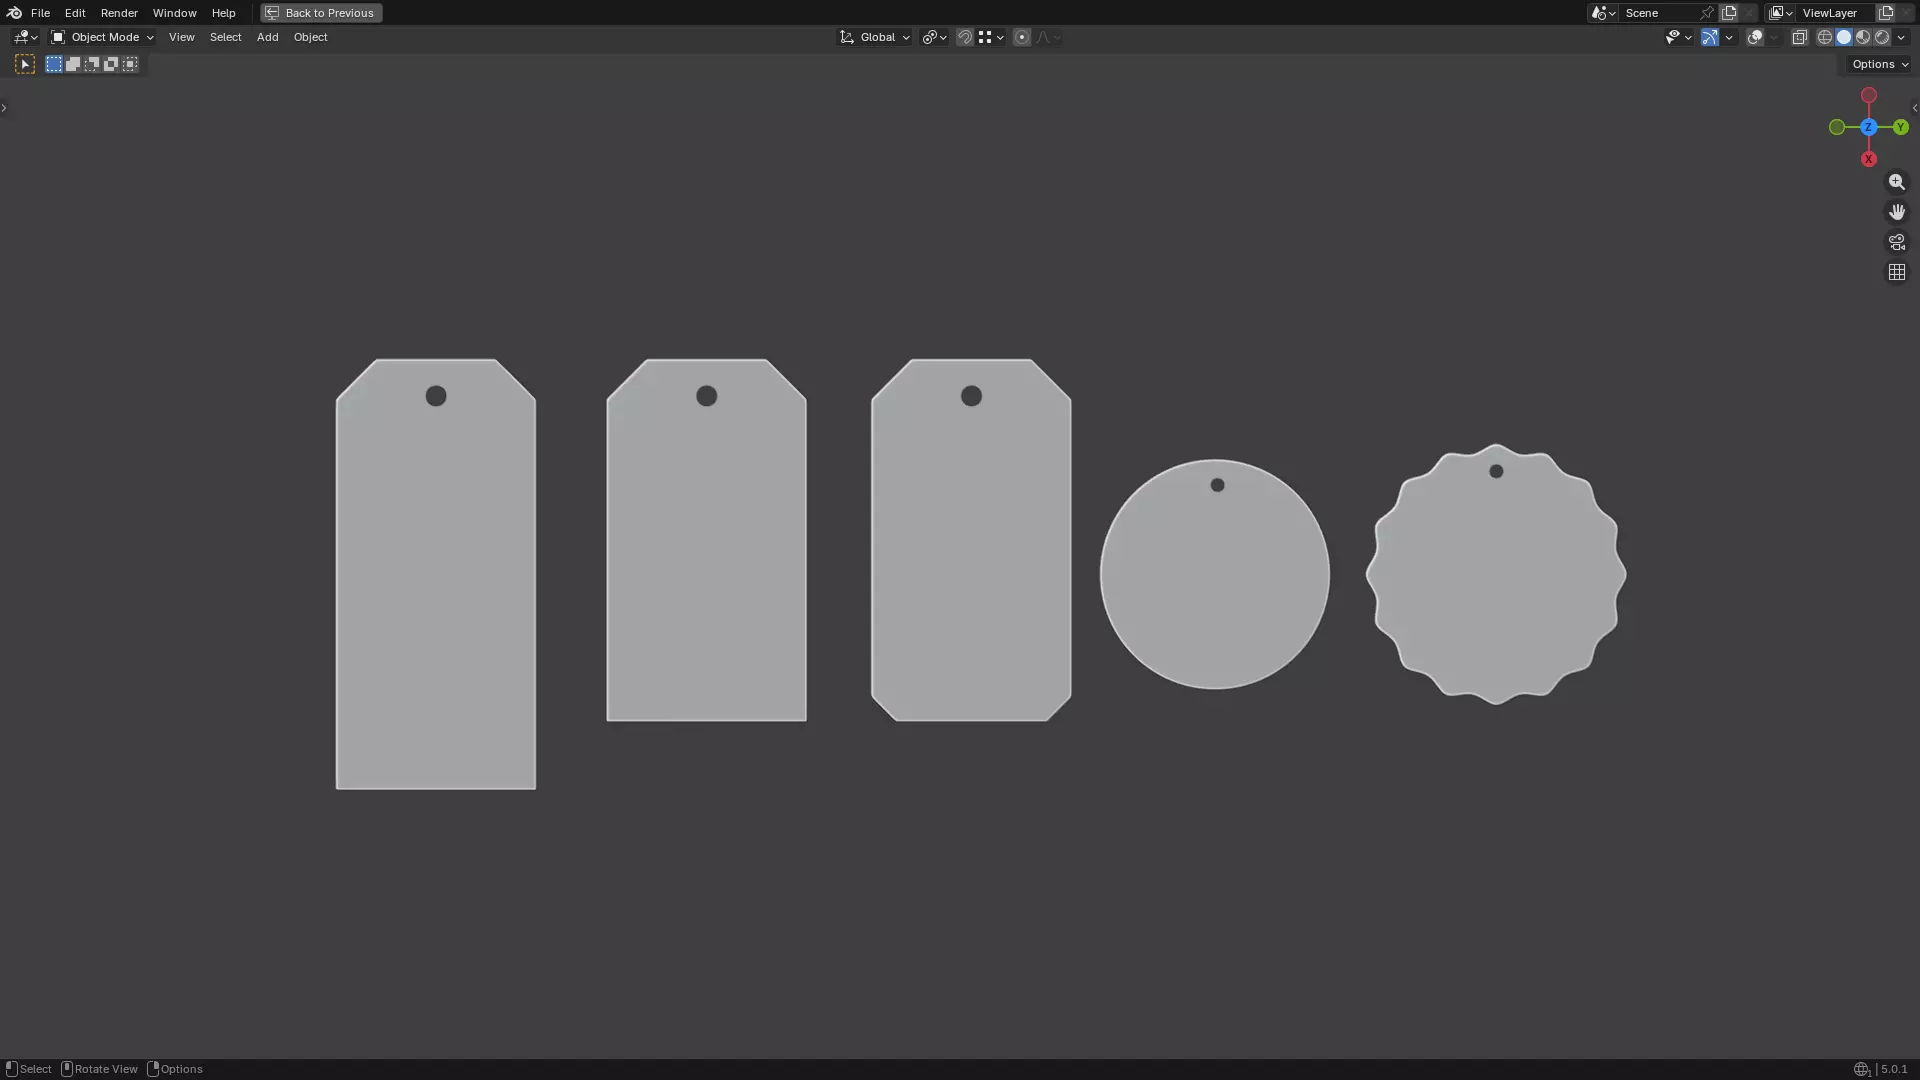The width and height of the screenshot is (1920, 1080).
Task: Toggle snapping magnet icon
Action: [x=965, y=37]
